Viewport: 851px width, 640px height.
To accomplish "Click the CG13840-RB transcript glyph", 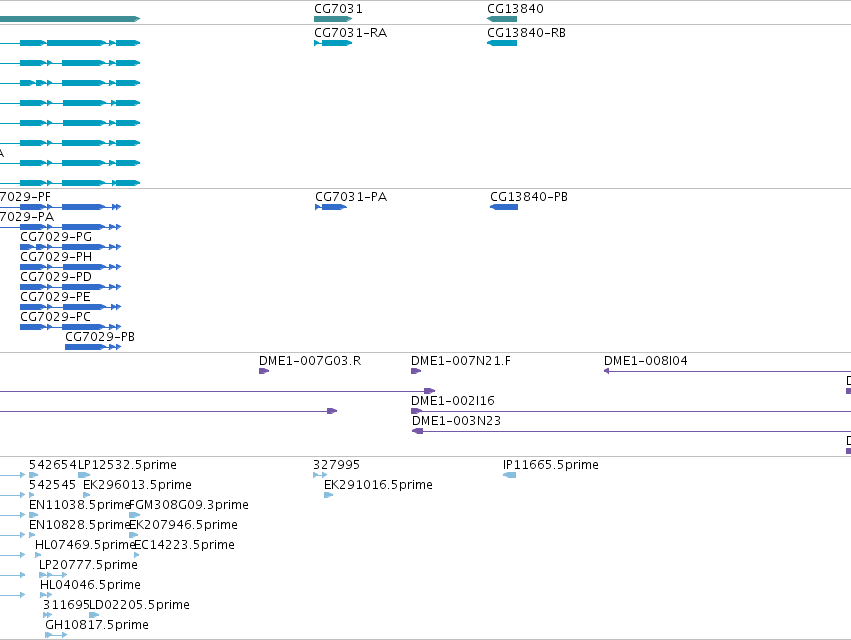I will [x=502, y=43].
